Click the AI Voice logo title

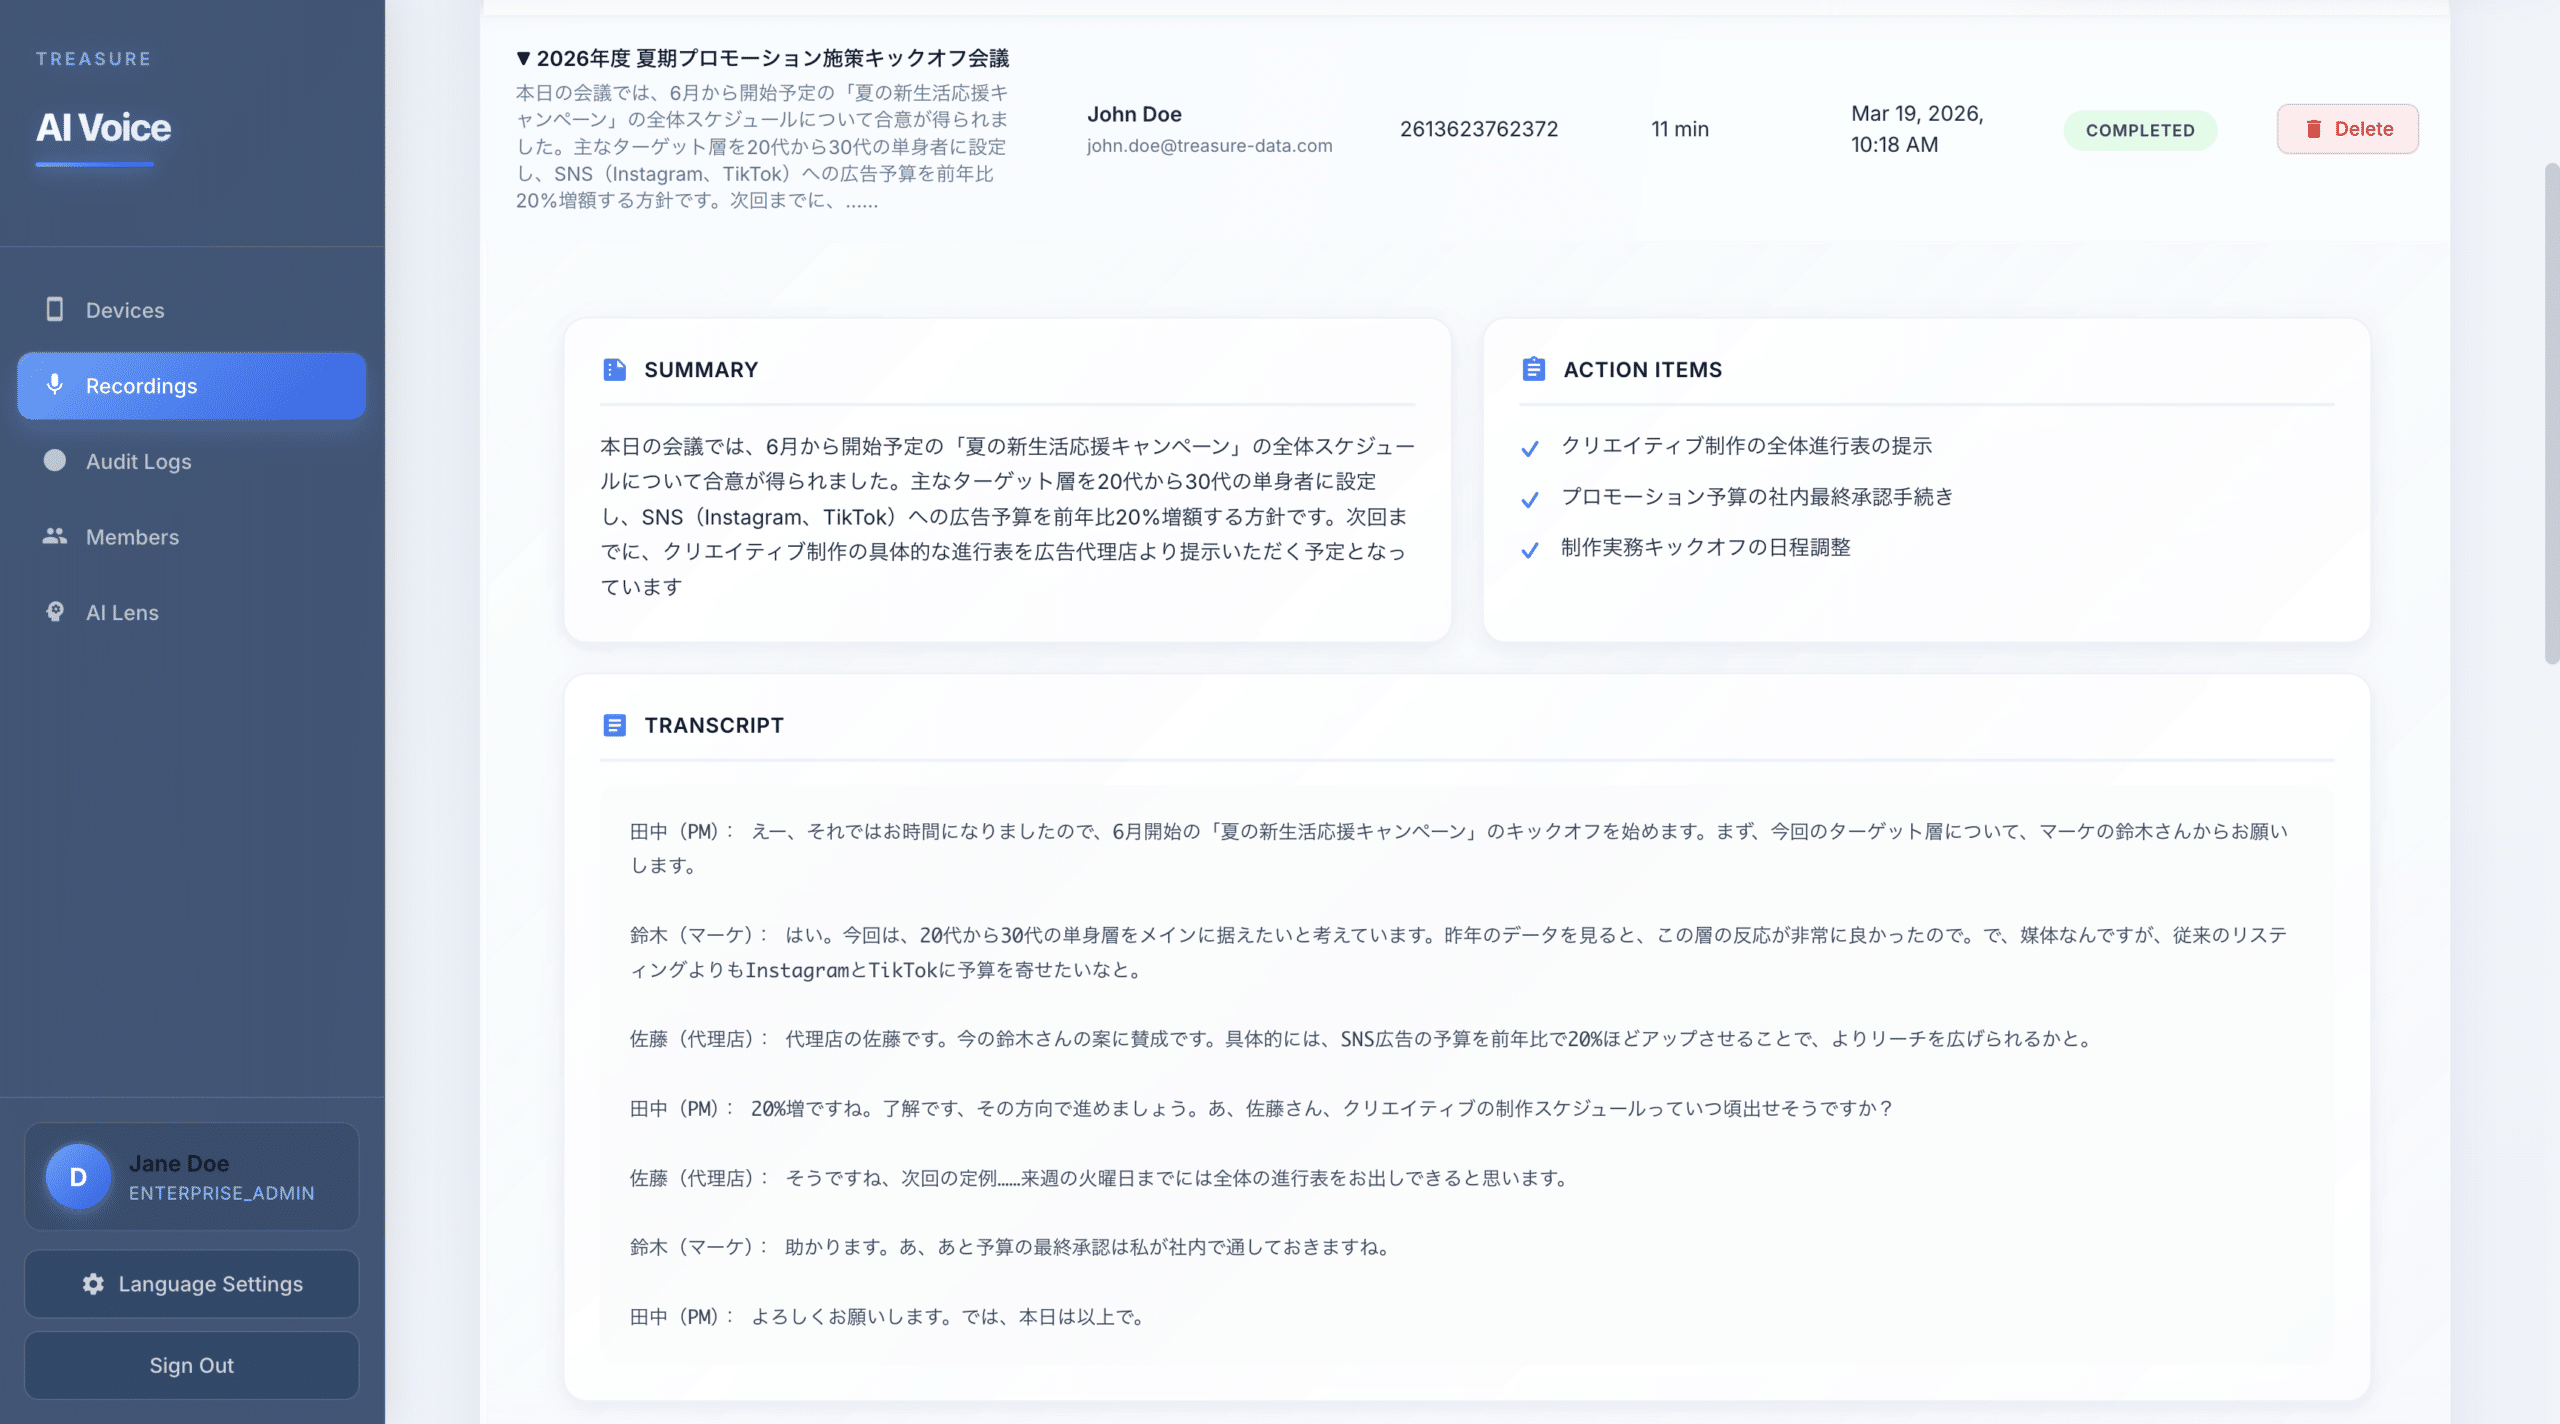(x=104, y=128)
